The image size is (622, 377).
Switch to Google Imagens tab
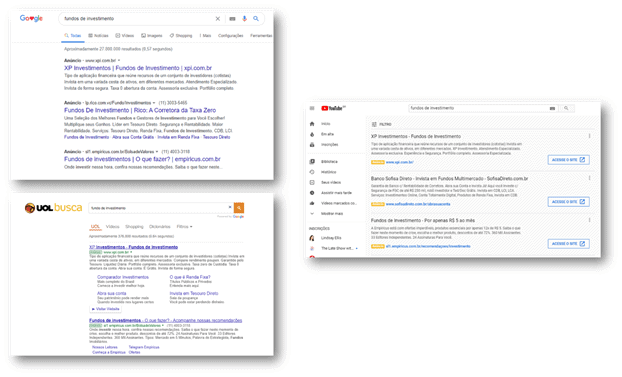pos(152,36)
